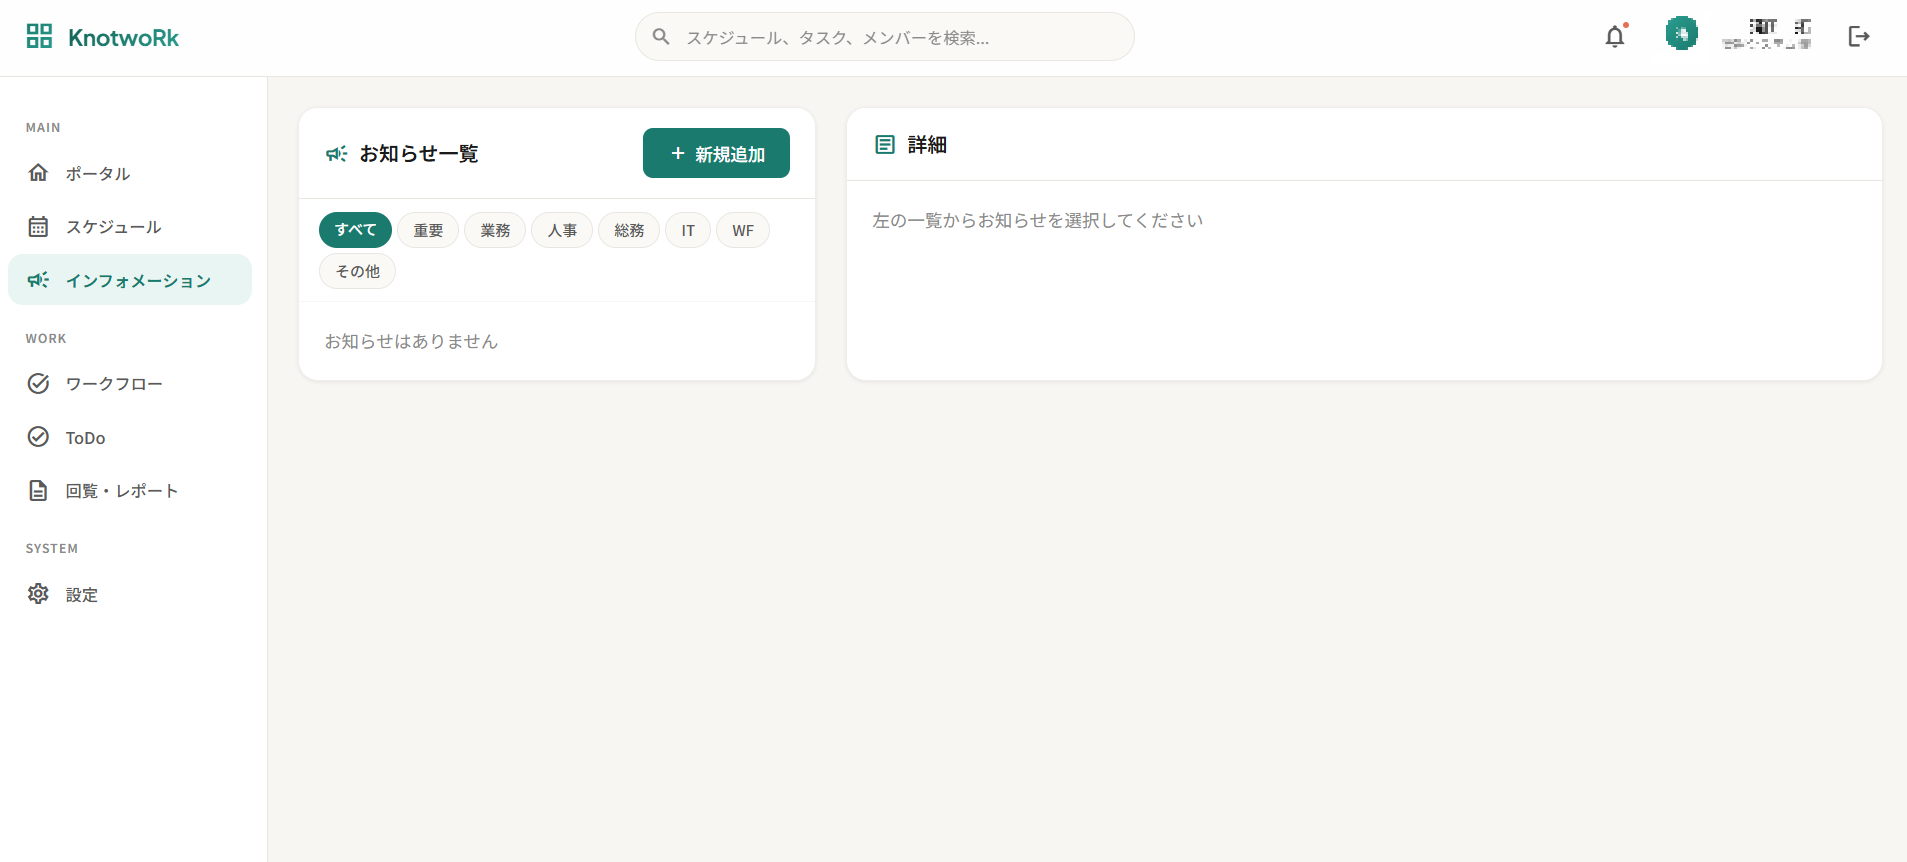
Task: Click the KnotwoRk grid logo icon
Action: [x=39, y=37]
